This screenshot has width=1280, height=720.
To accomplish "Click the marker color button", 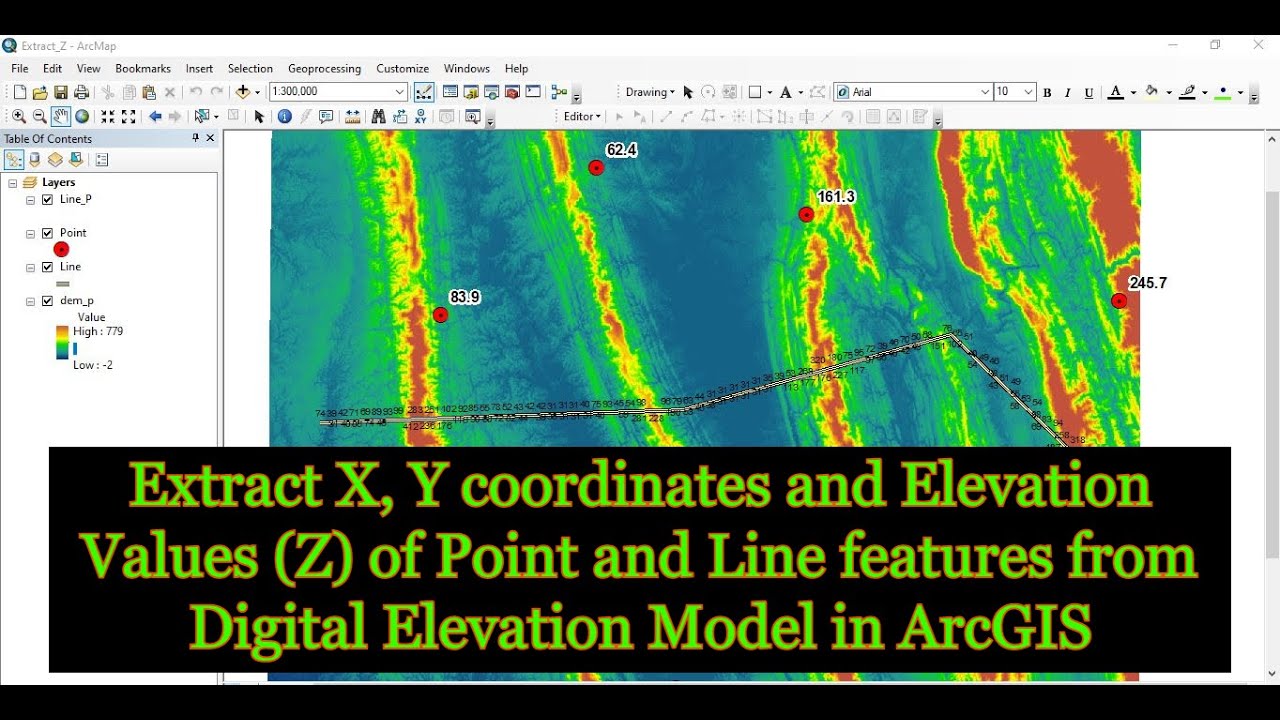I will pos(1222,93).
